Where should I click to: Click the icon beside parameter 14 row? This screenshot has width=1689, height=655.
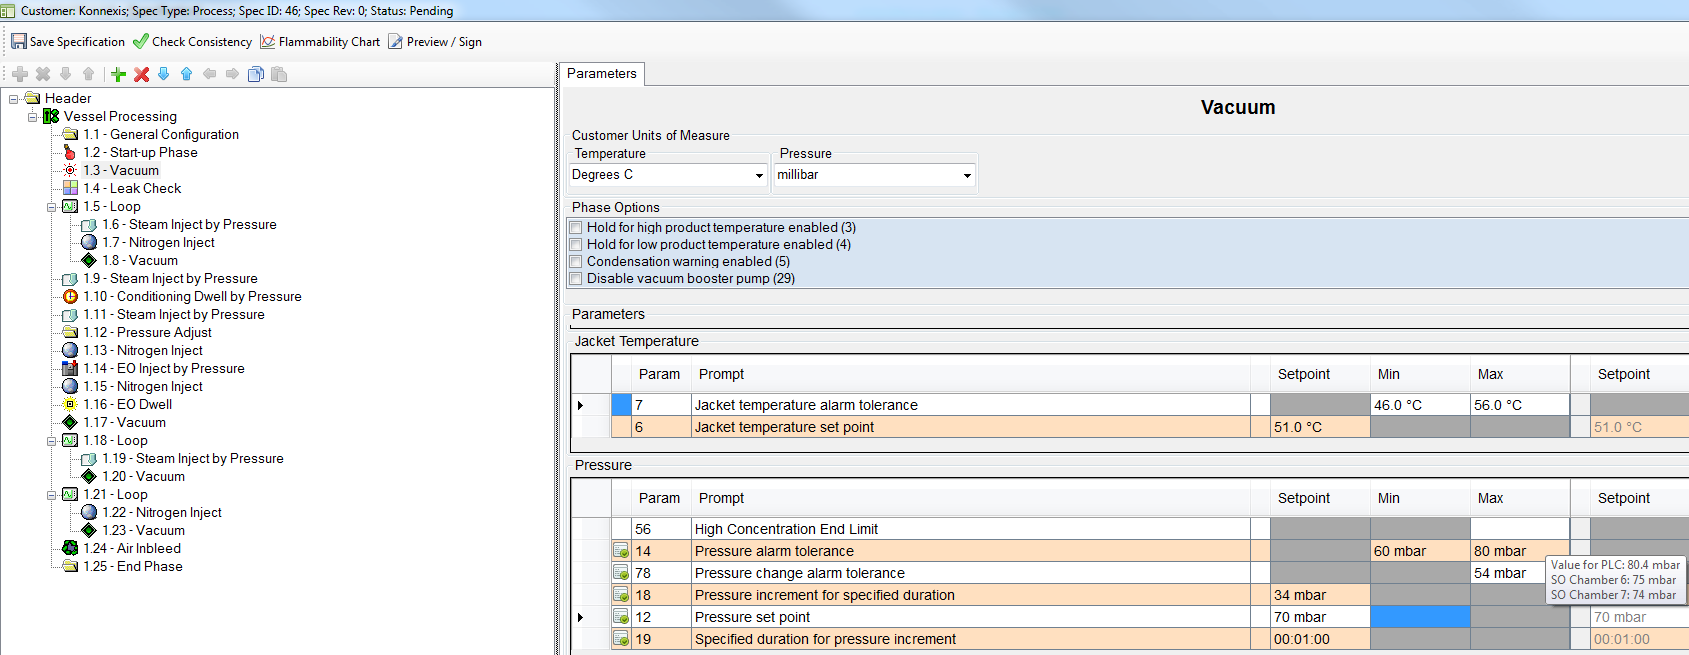coord(621,551)
